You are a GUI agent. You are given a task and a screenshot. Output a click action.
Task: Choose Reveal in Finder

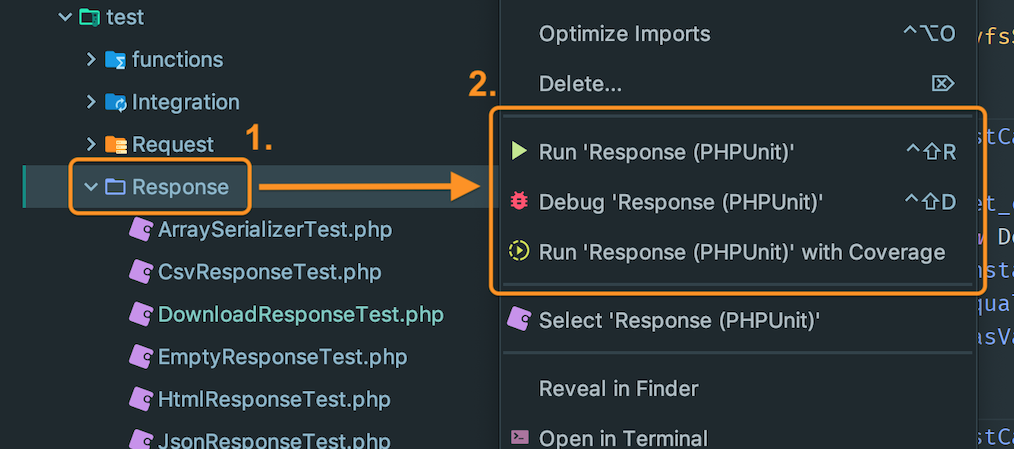click(739, 388)
